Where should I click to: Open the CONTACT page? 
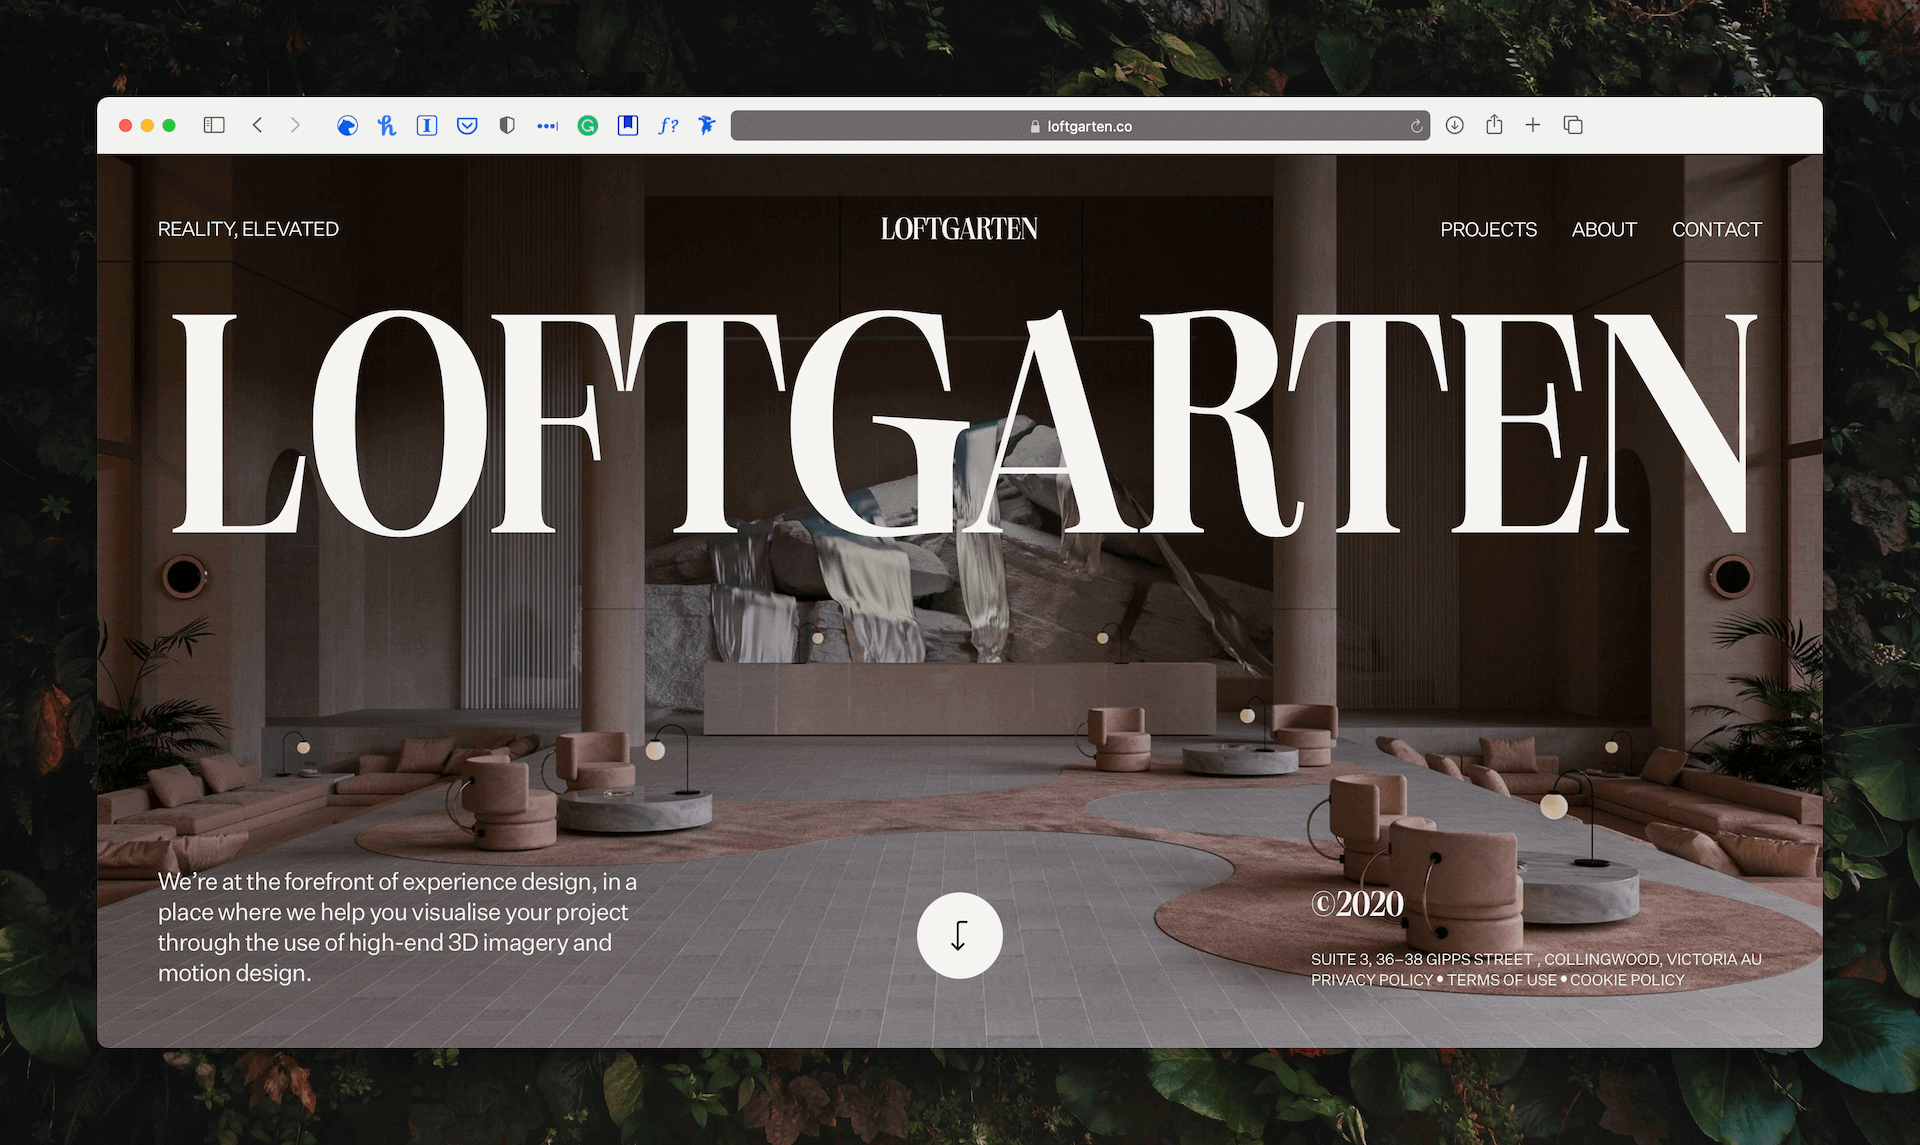pyautogui.click(x=1716, y=229)
